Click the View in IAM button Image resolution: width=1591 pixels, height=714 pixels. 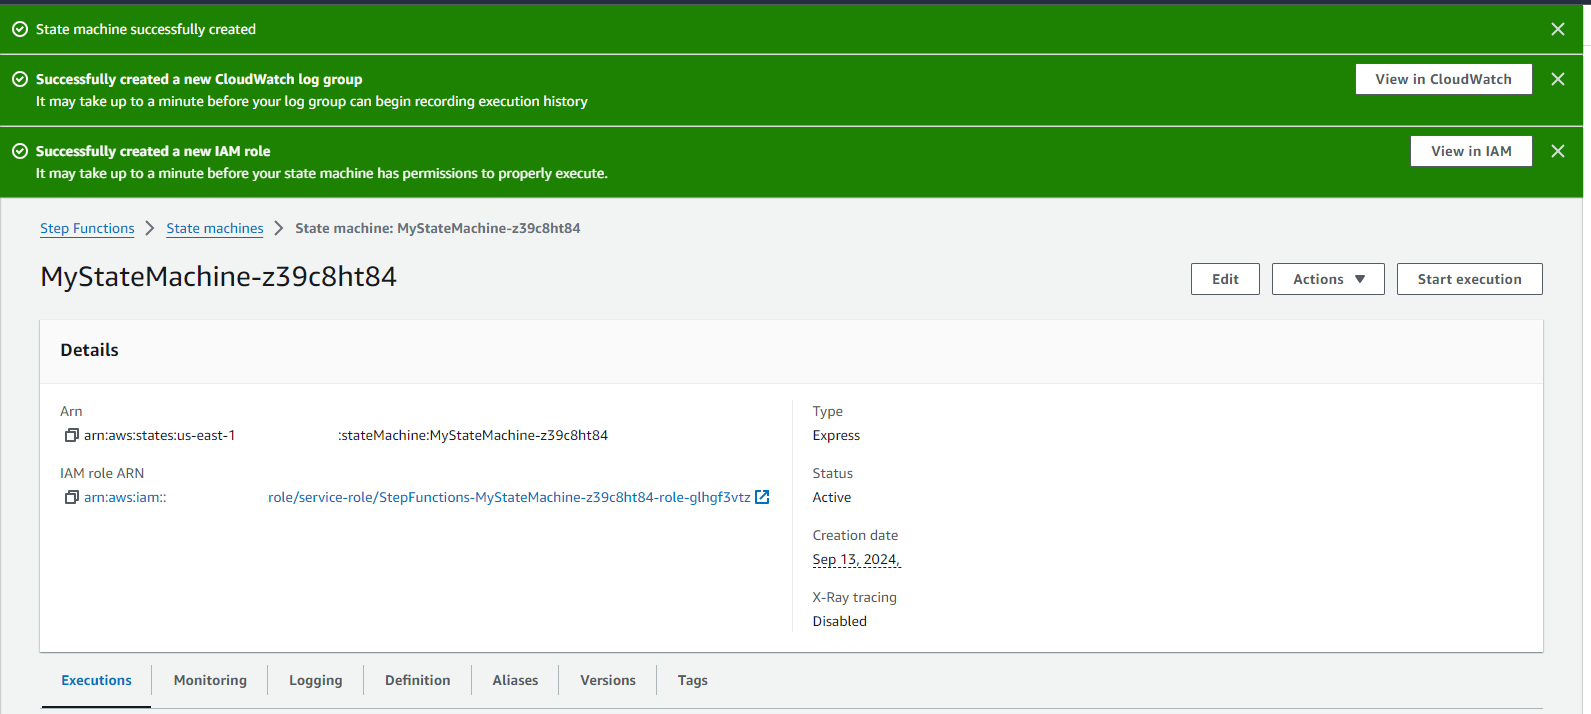coord(1471,151)
